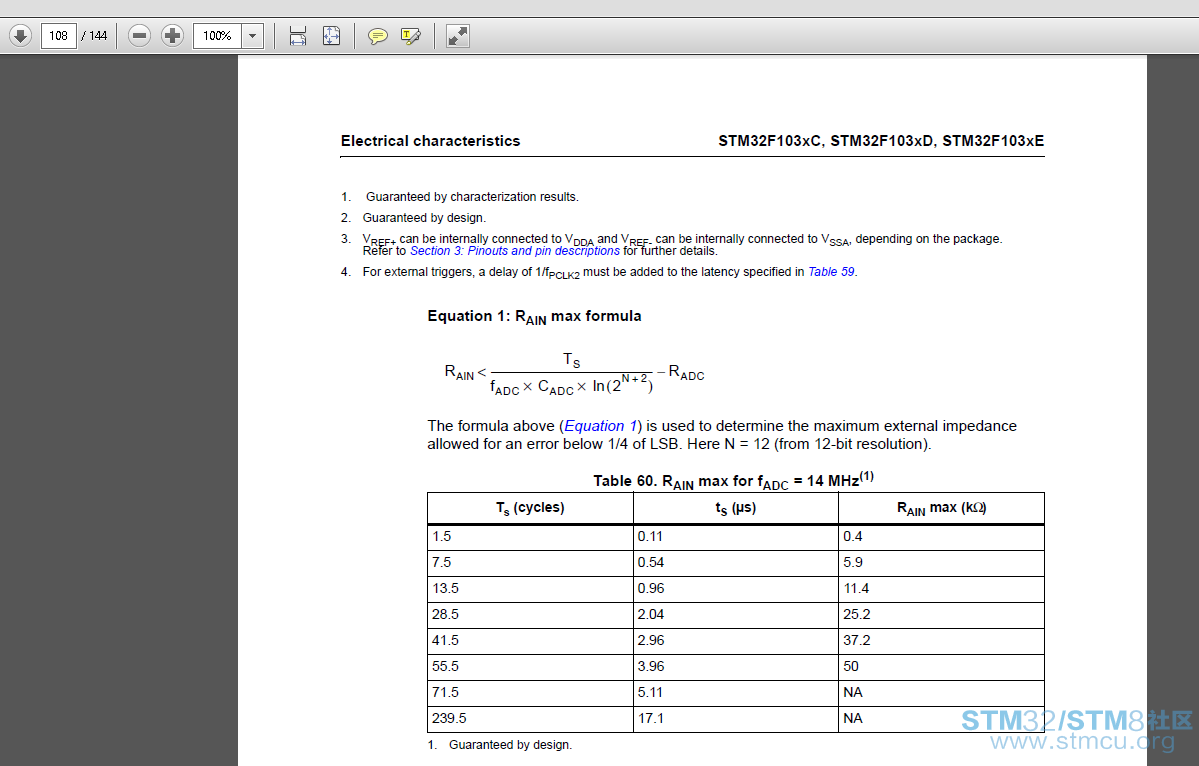The height and width of the screenshot is (766, 1199).
Task: Click footnote 4 about external triggers
Action: point(600,272)
